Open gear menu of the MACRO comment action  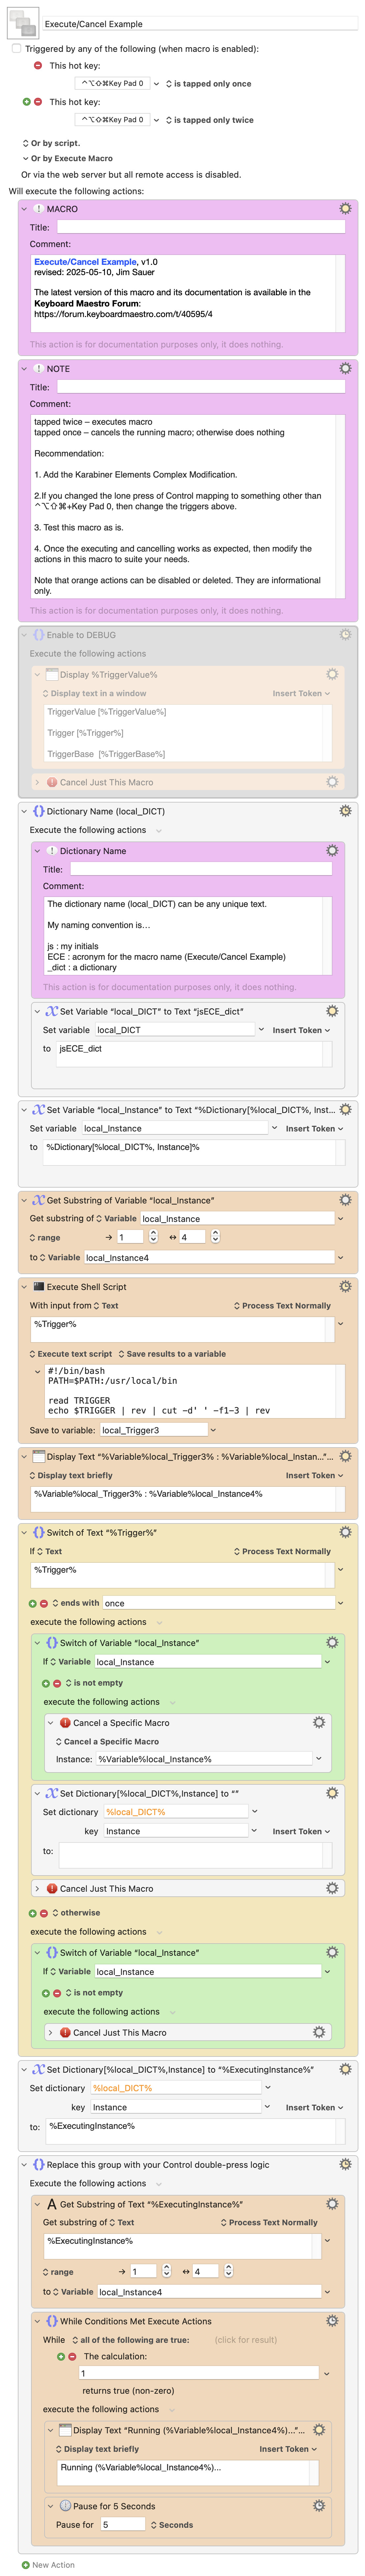pos(345,209)
